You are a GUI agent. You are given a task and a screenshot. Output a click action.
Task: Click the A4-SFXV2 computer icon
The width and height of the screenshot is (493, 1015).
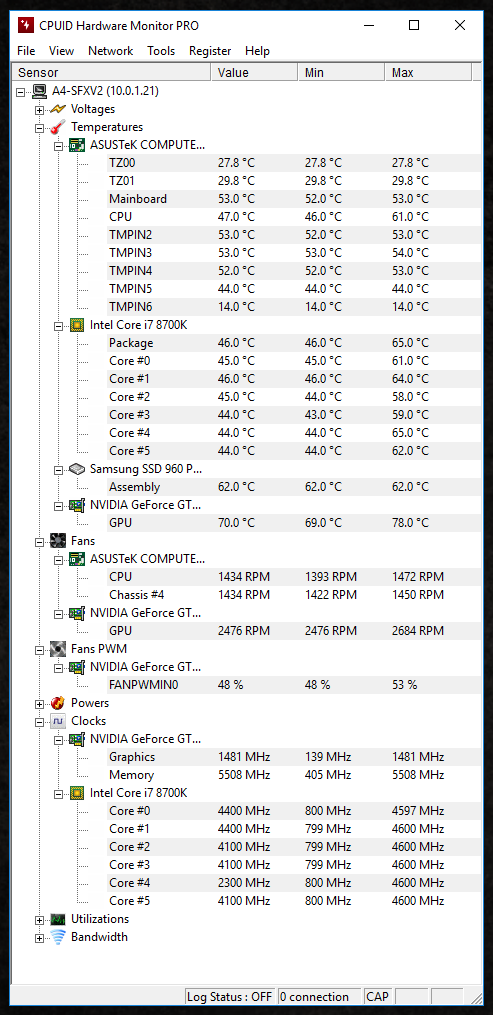click(x=40, y=91)
